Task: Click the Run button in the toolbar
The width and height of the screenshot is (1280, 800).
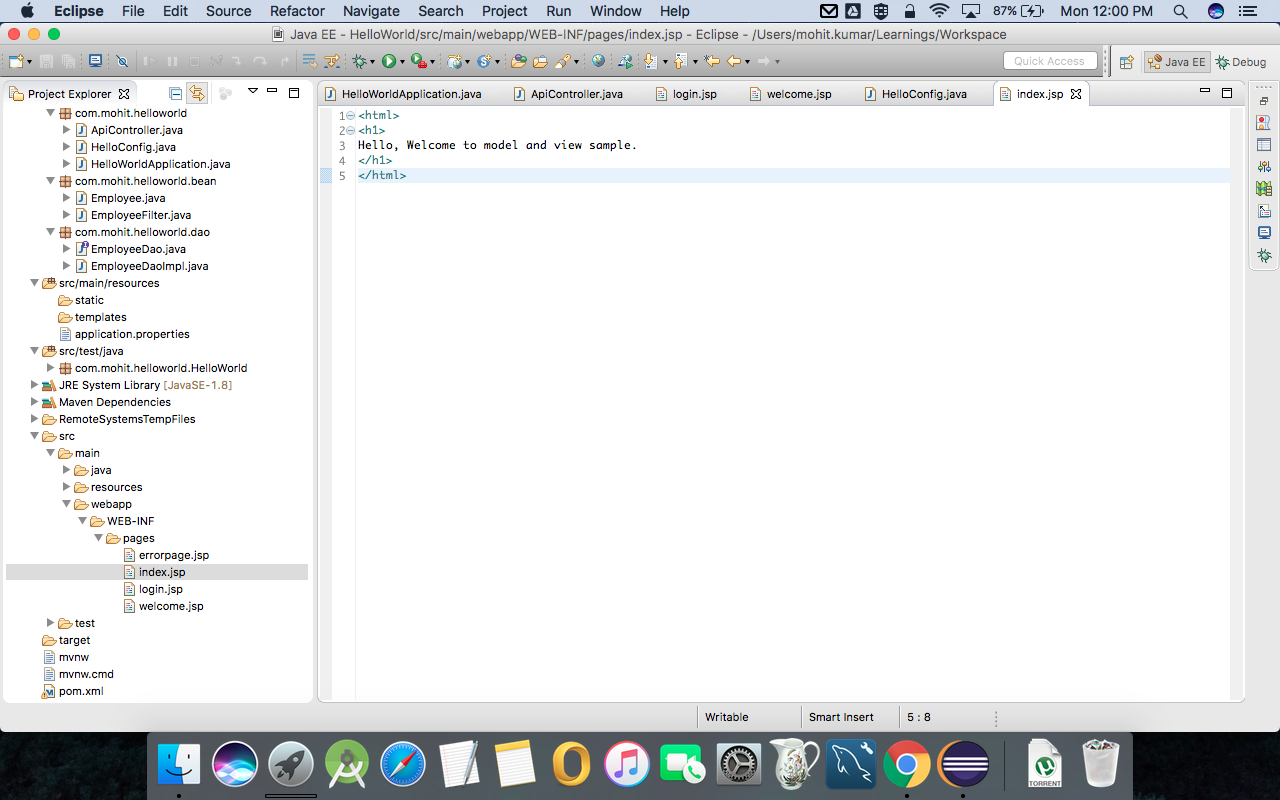Action: coord(389,61)
